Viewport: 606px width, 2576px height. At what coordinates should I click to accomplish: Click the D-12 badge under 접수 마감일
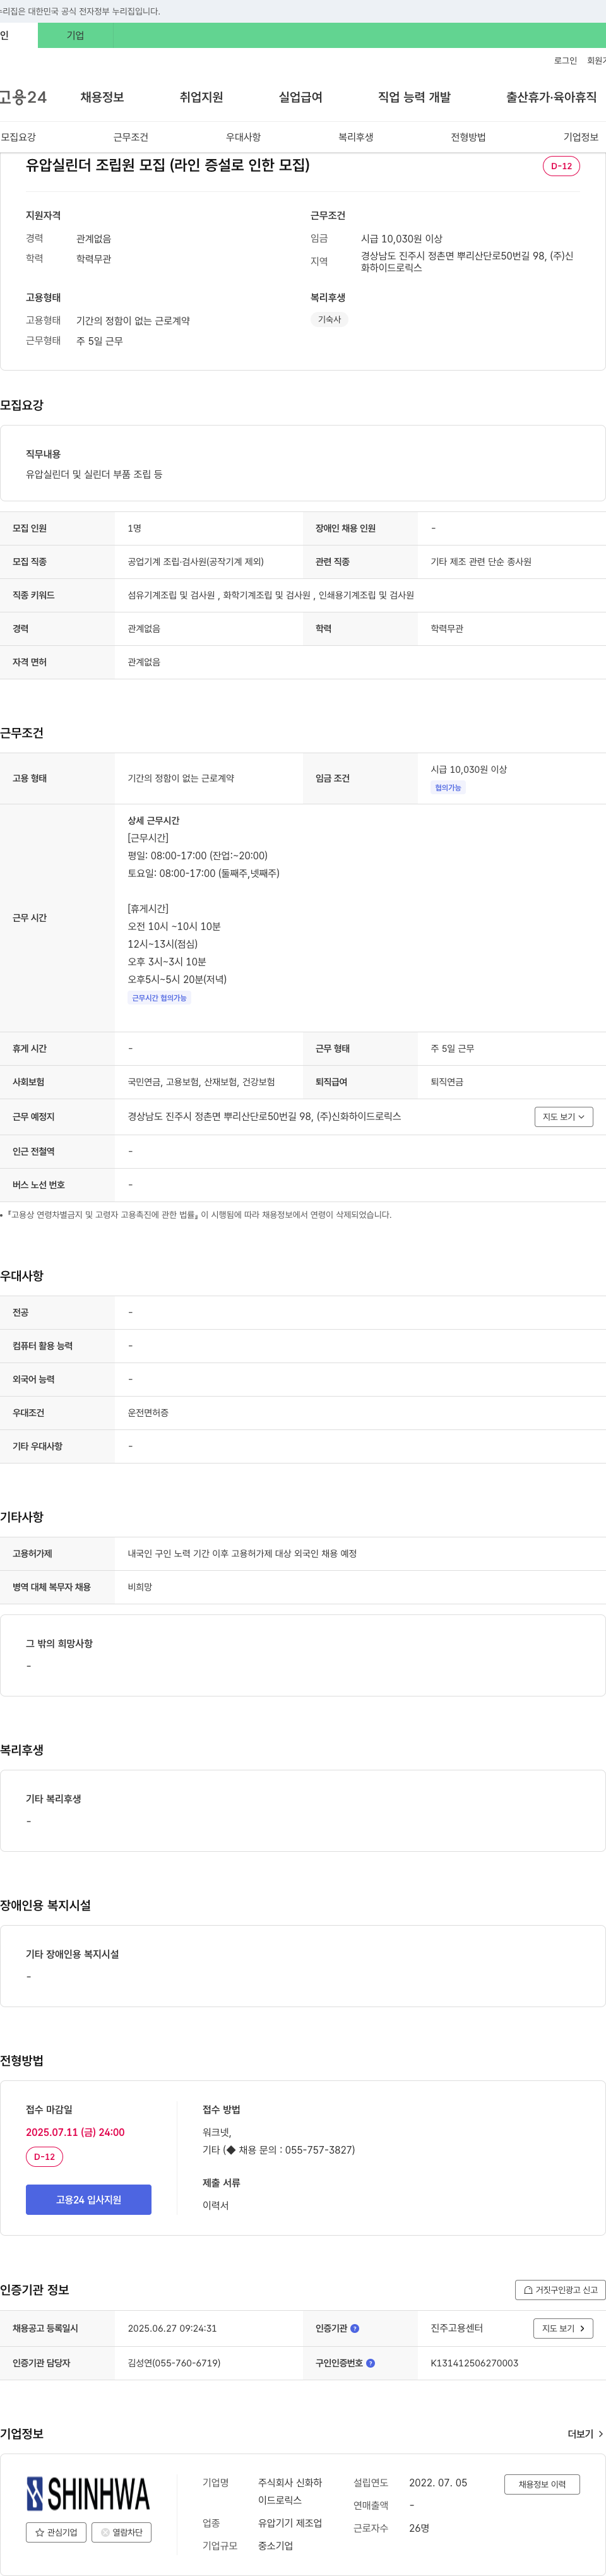(44, 2157)
